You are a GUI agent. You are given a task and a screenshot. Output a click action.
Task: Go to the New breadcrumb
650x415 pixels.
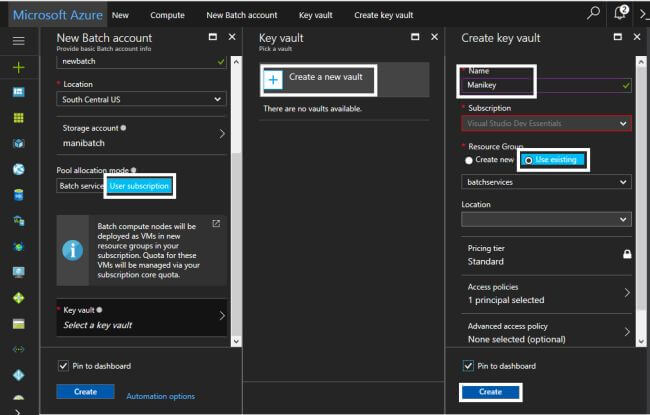[x=120, y=15]
